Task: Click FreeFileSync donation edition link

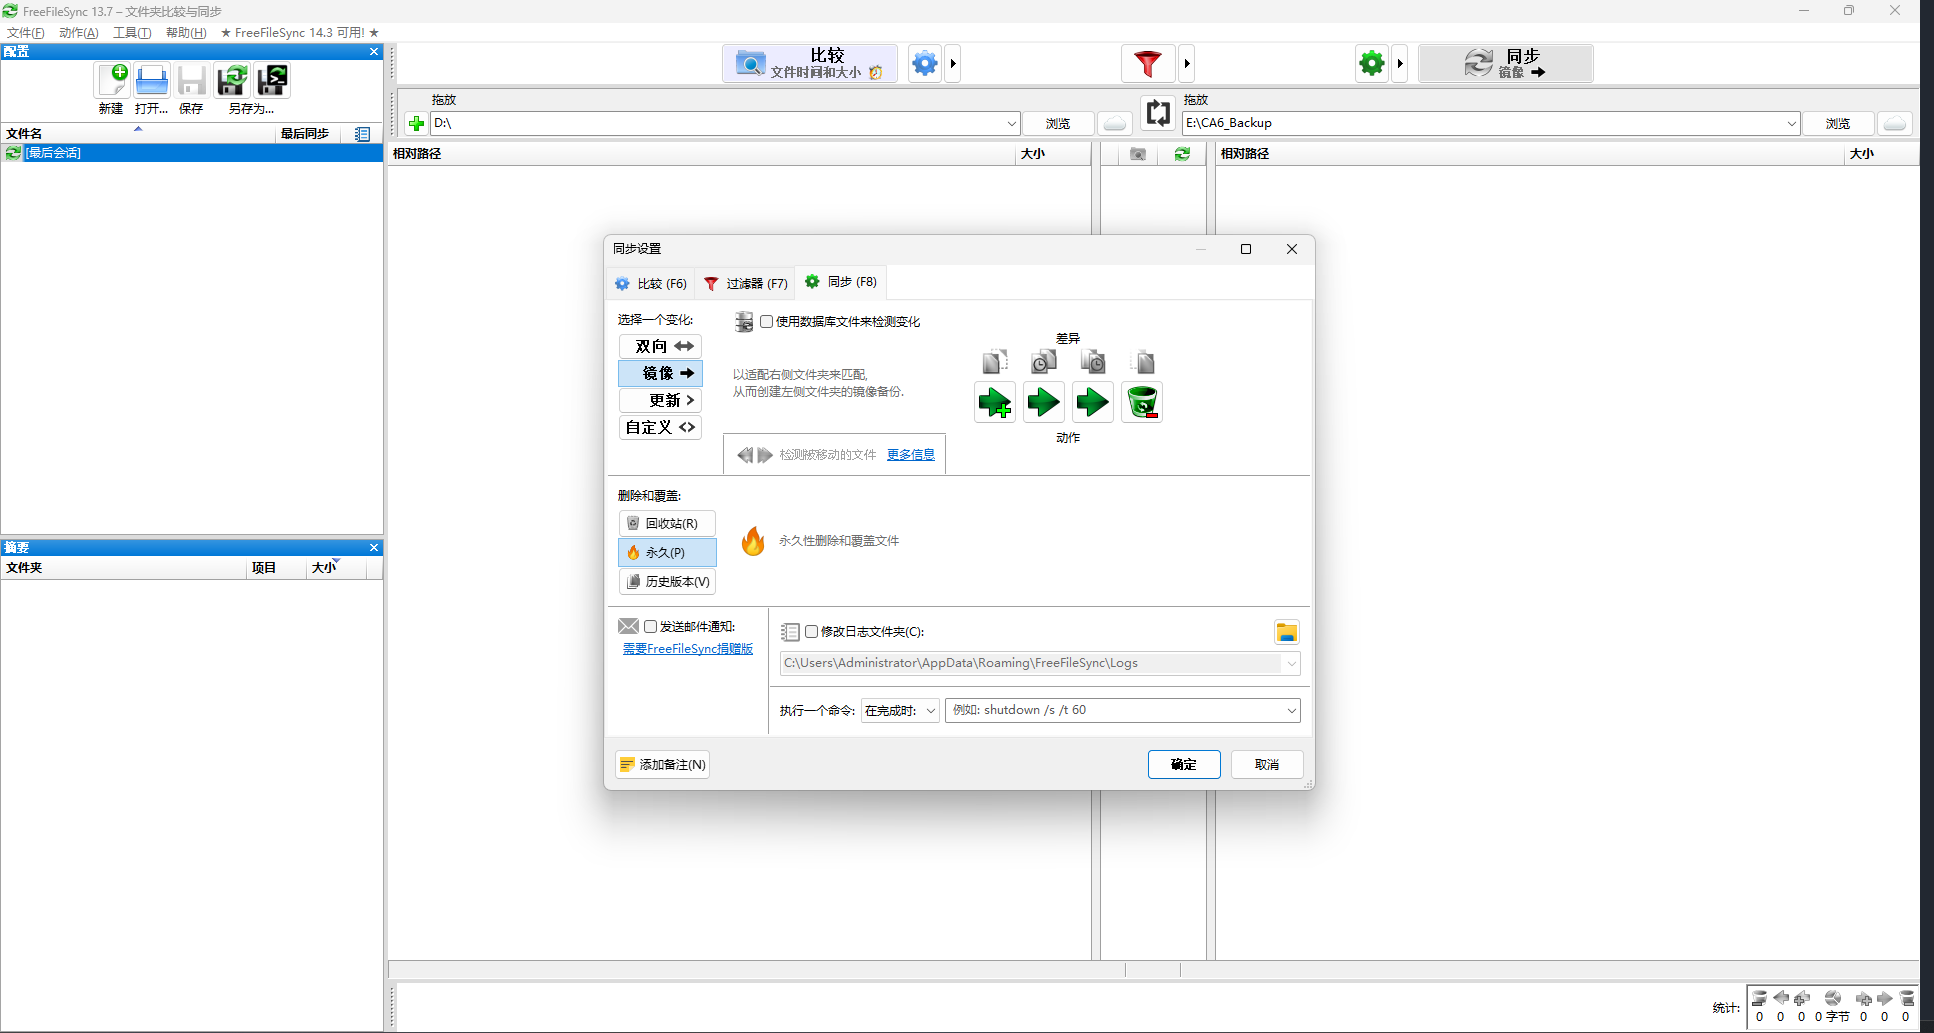Action: (688, 649)
